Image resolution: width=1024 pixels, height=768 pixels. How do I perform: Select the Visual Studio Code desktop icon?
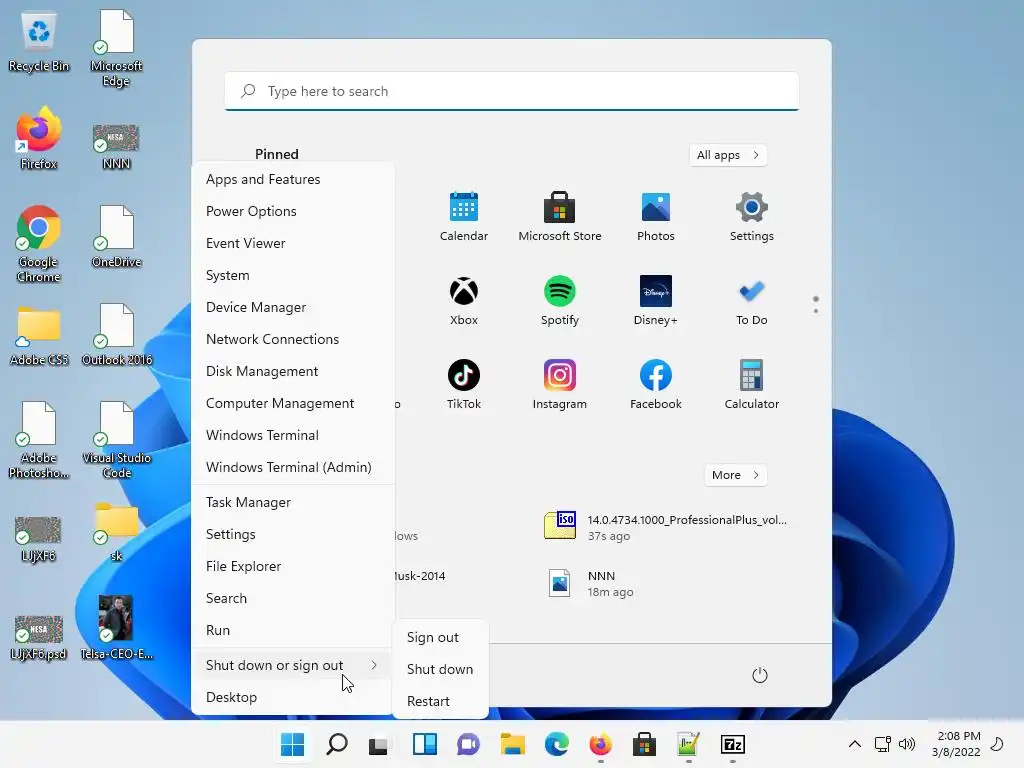point(117,441)
